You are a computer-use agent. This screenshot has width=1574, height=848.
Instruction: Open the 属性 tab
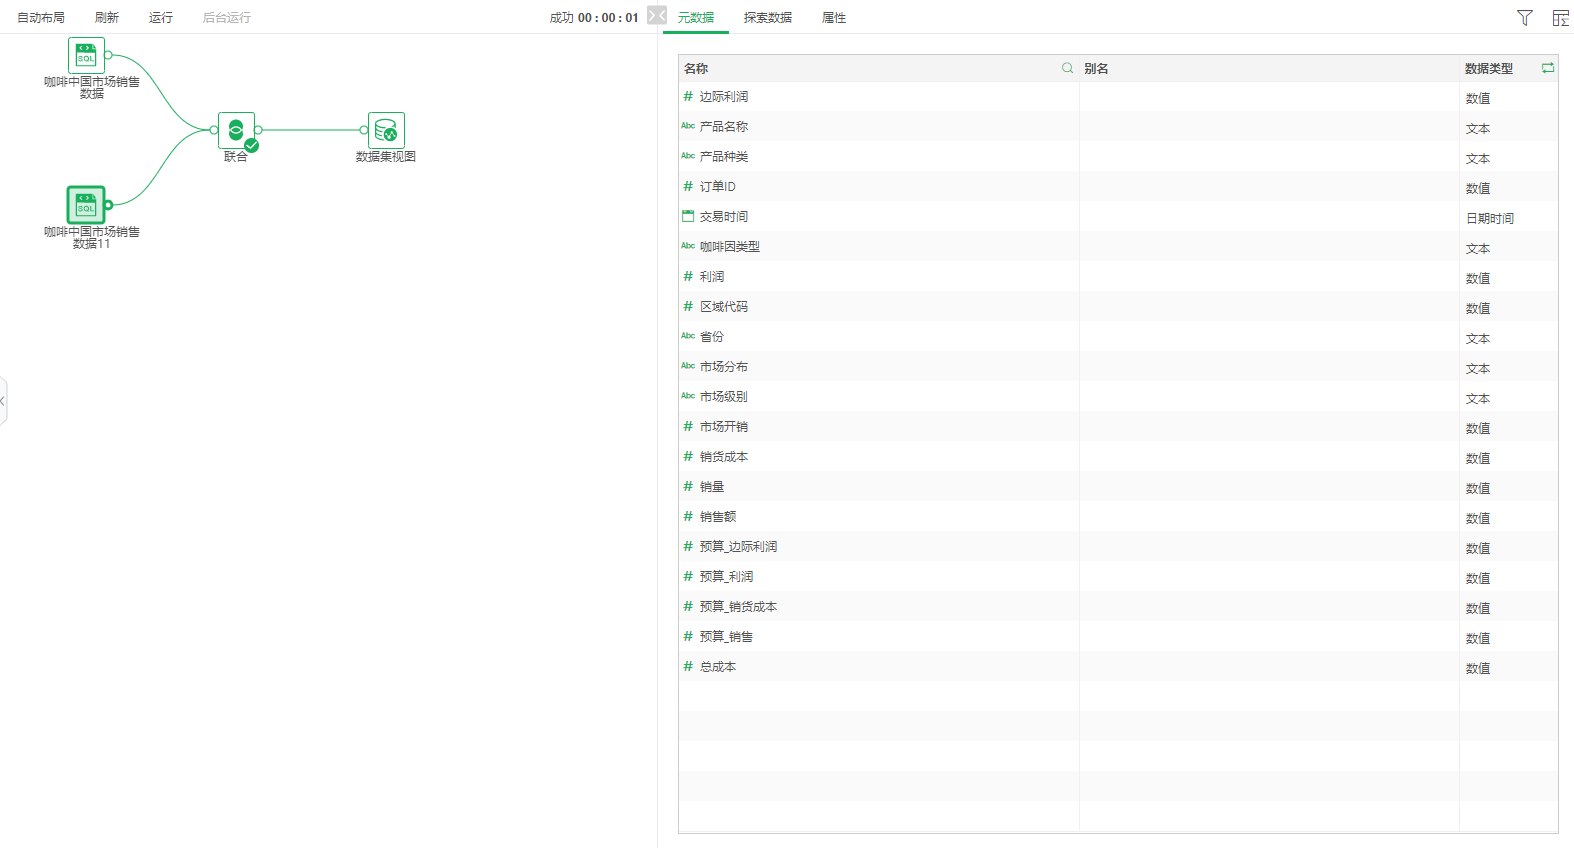833,18
